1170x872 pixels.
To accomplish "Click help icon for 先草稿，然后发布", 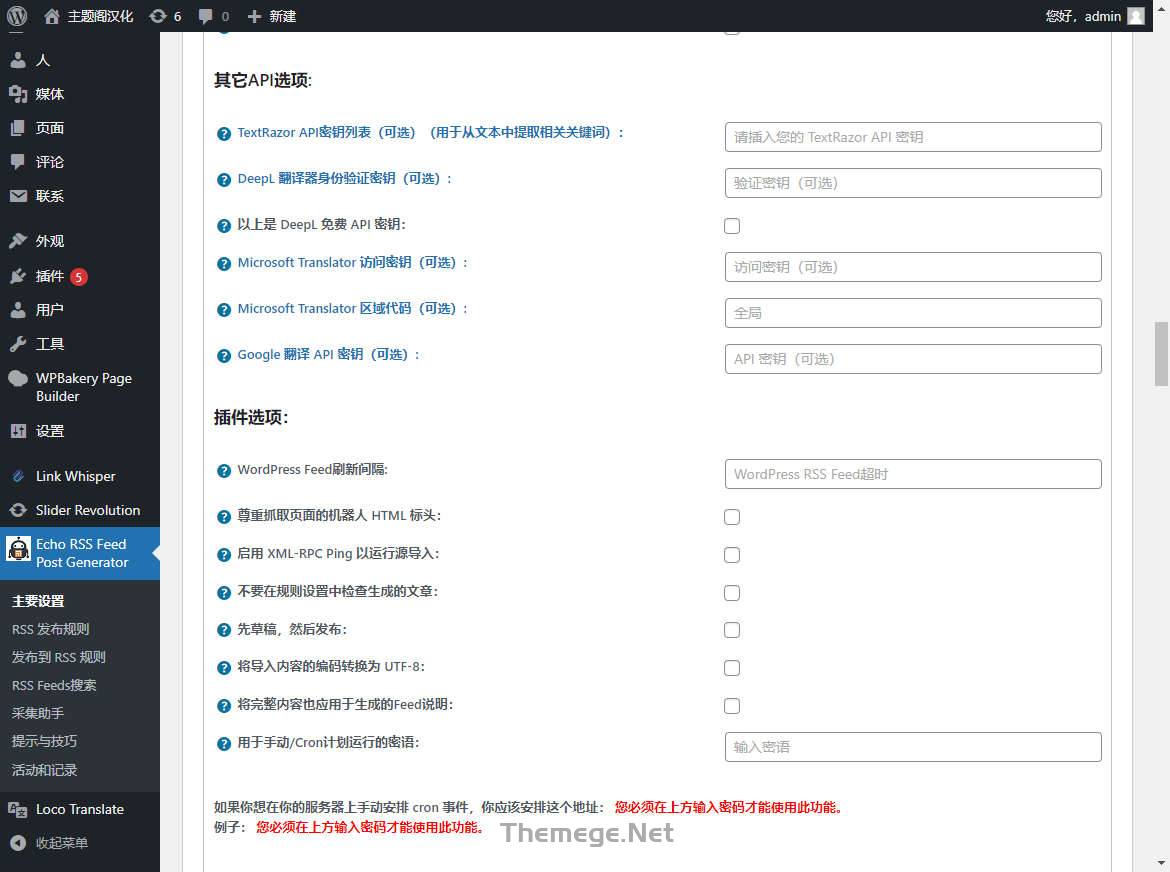I will (223, 630).
